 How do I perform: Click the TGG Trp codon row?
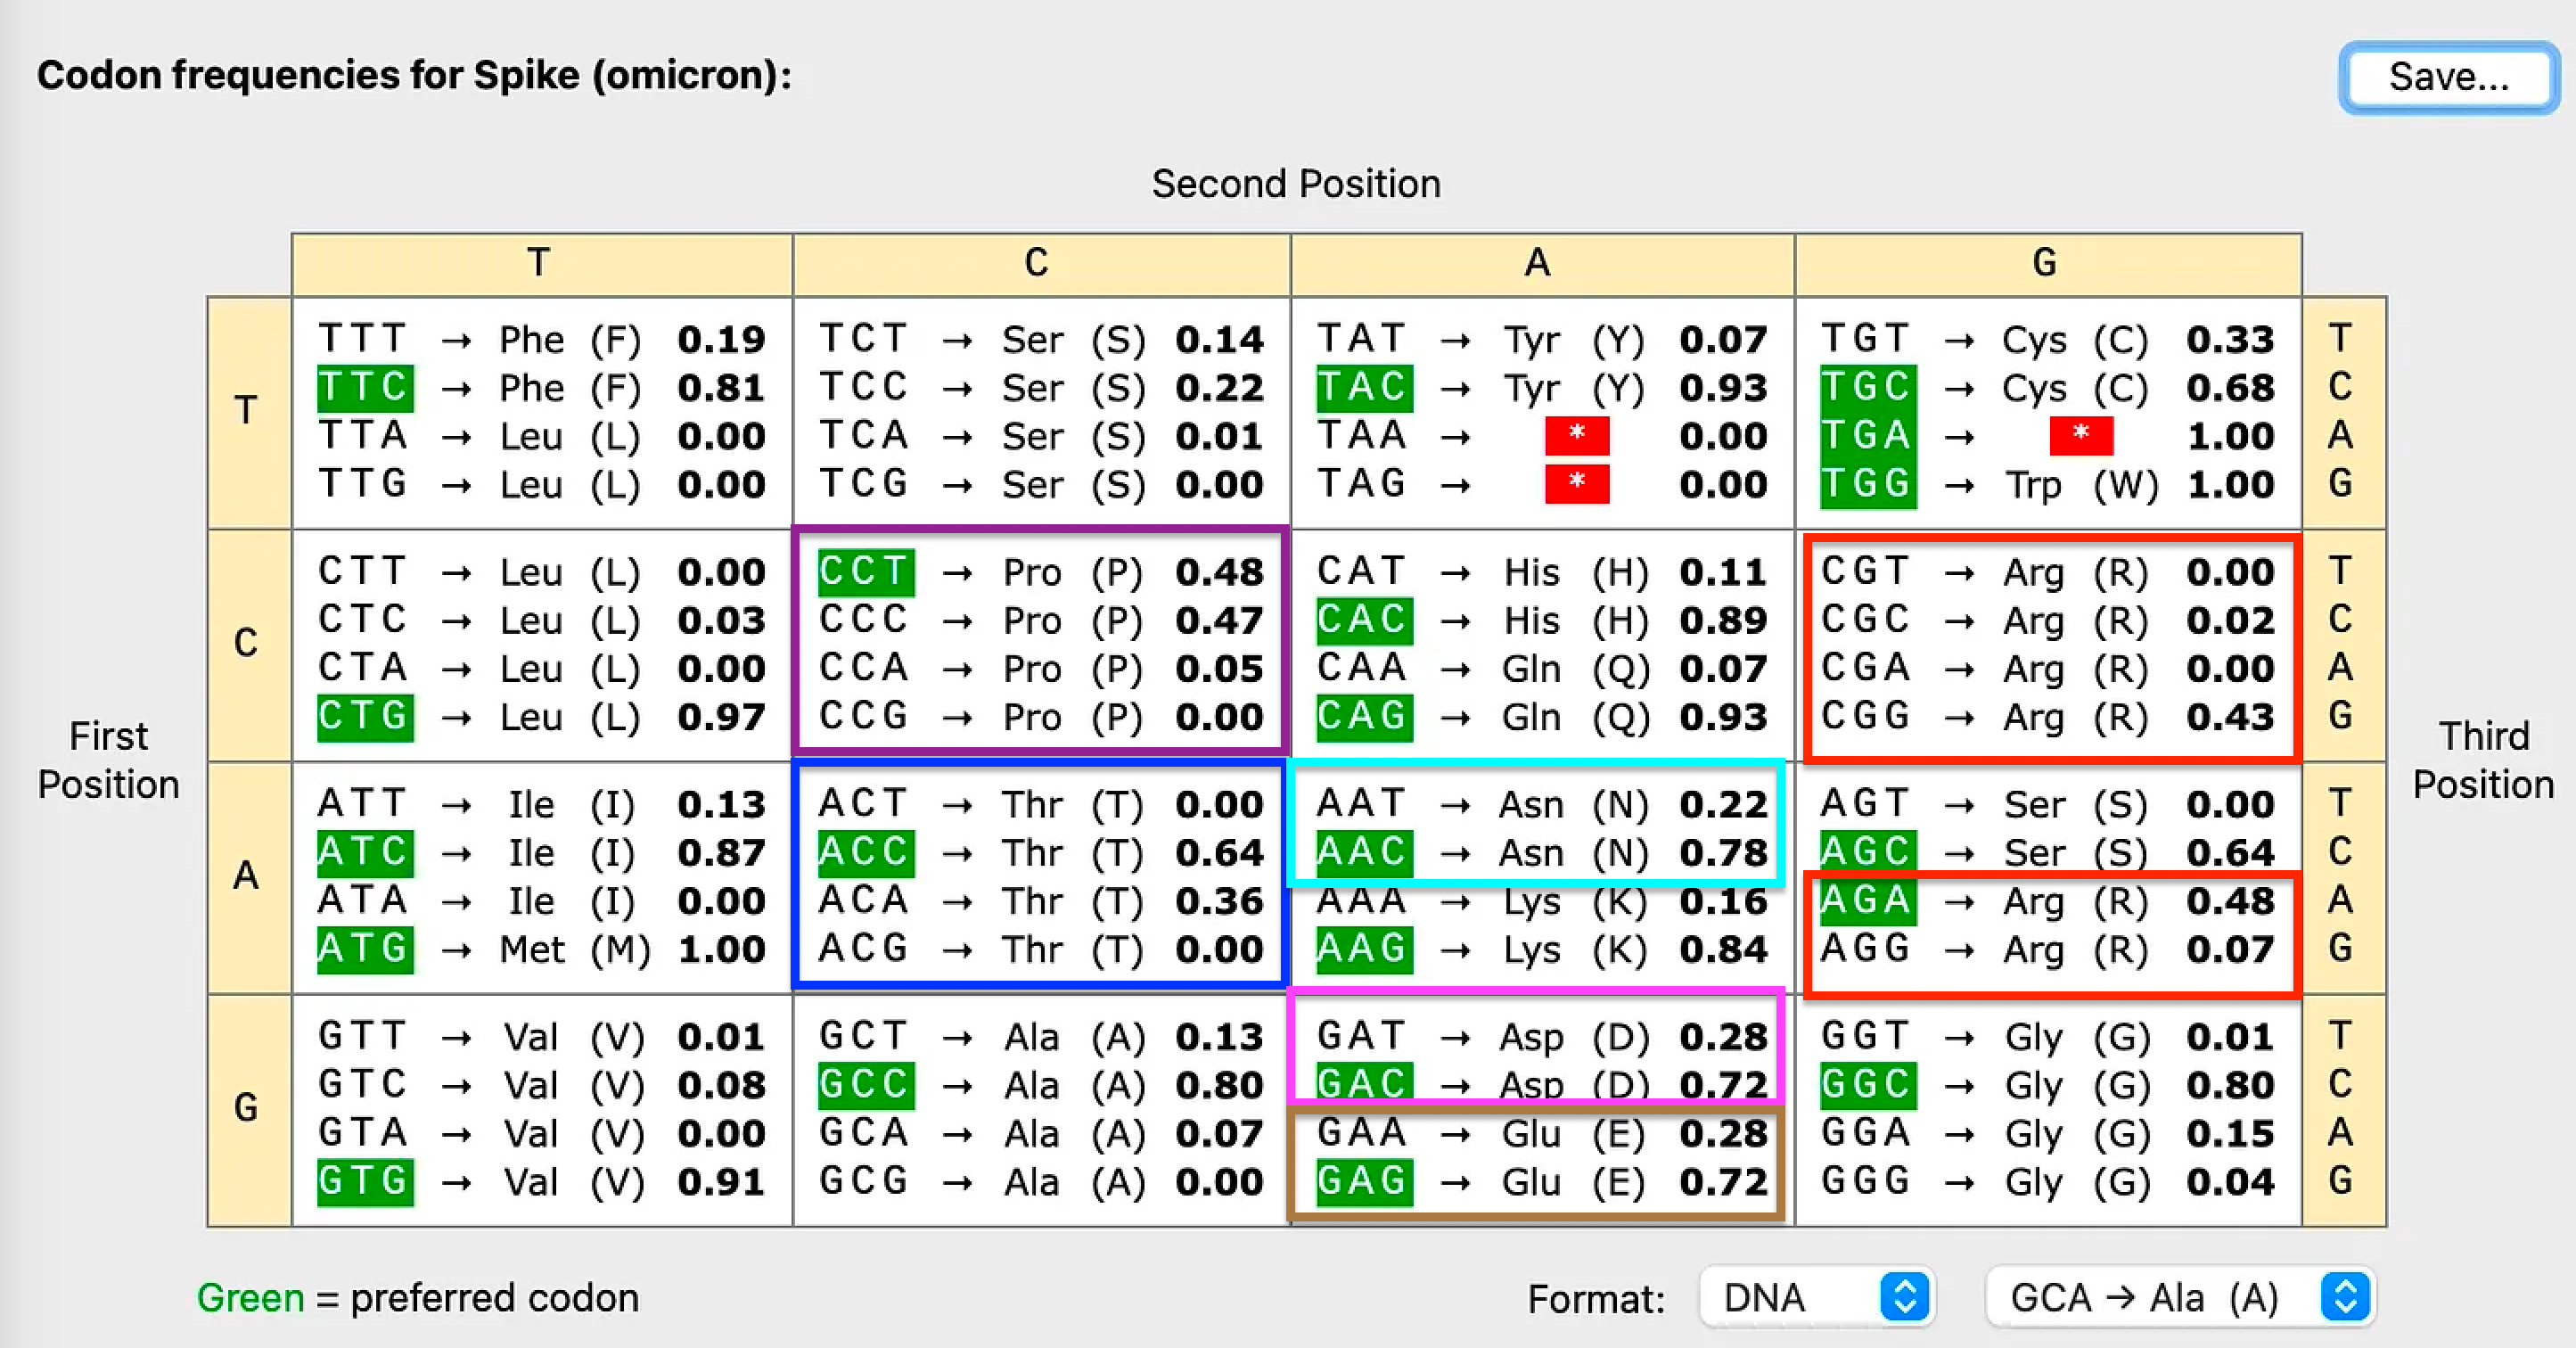2040,484
